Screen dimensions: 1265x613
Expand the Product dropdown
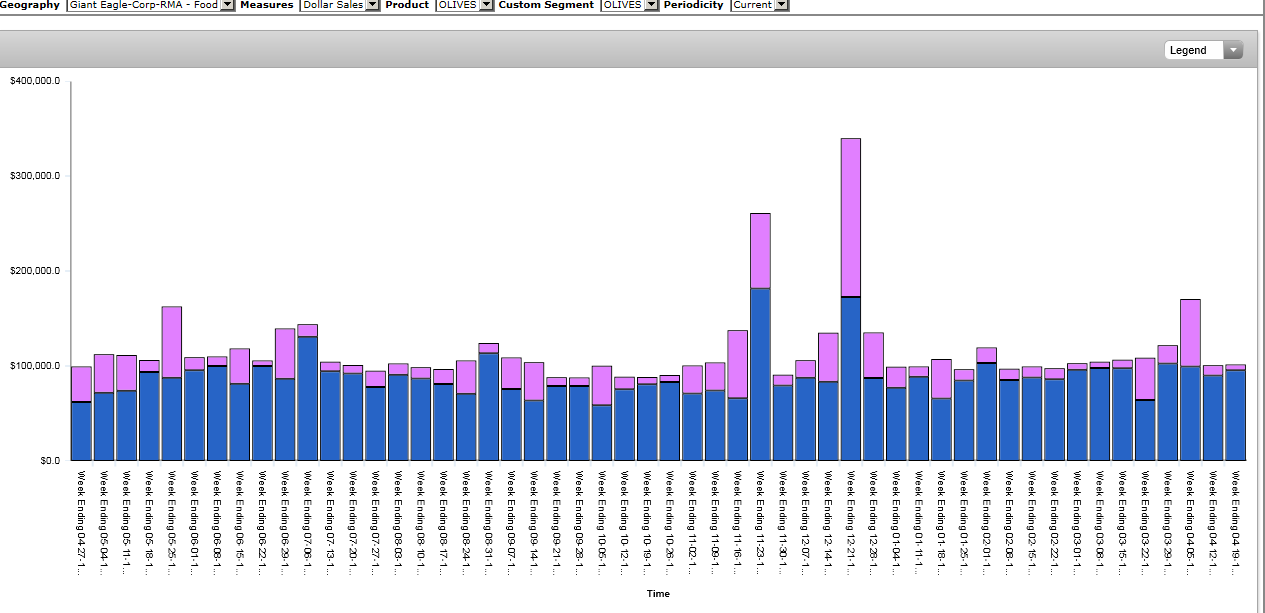tap(486, 5)
